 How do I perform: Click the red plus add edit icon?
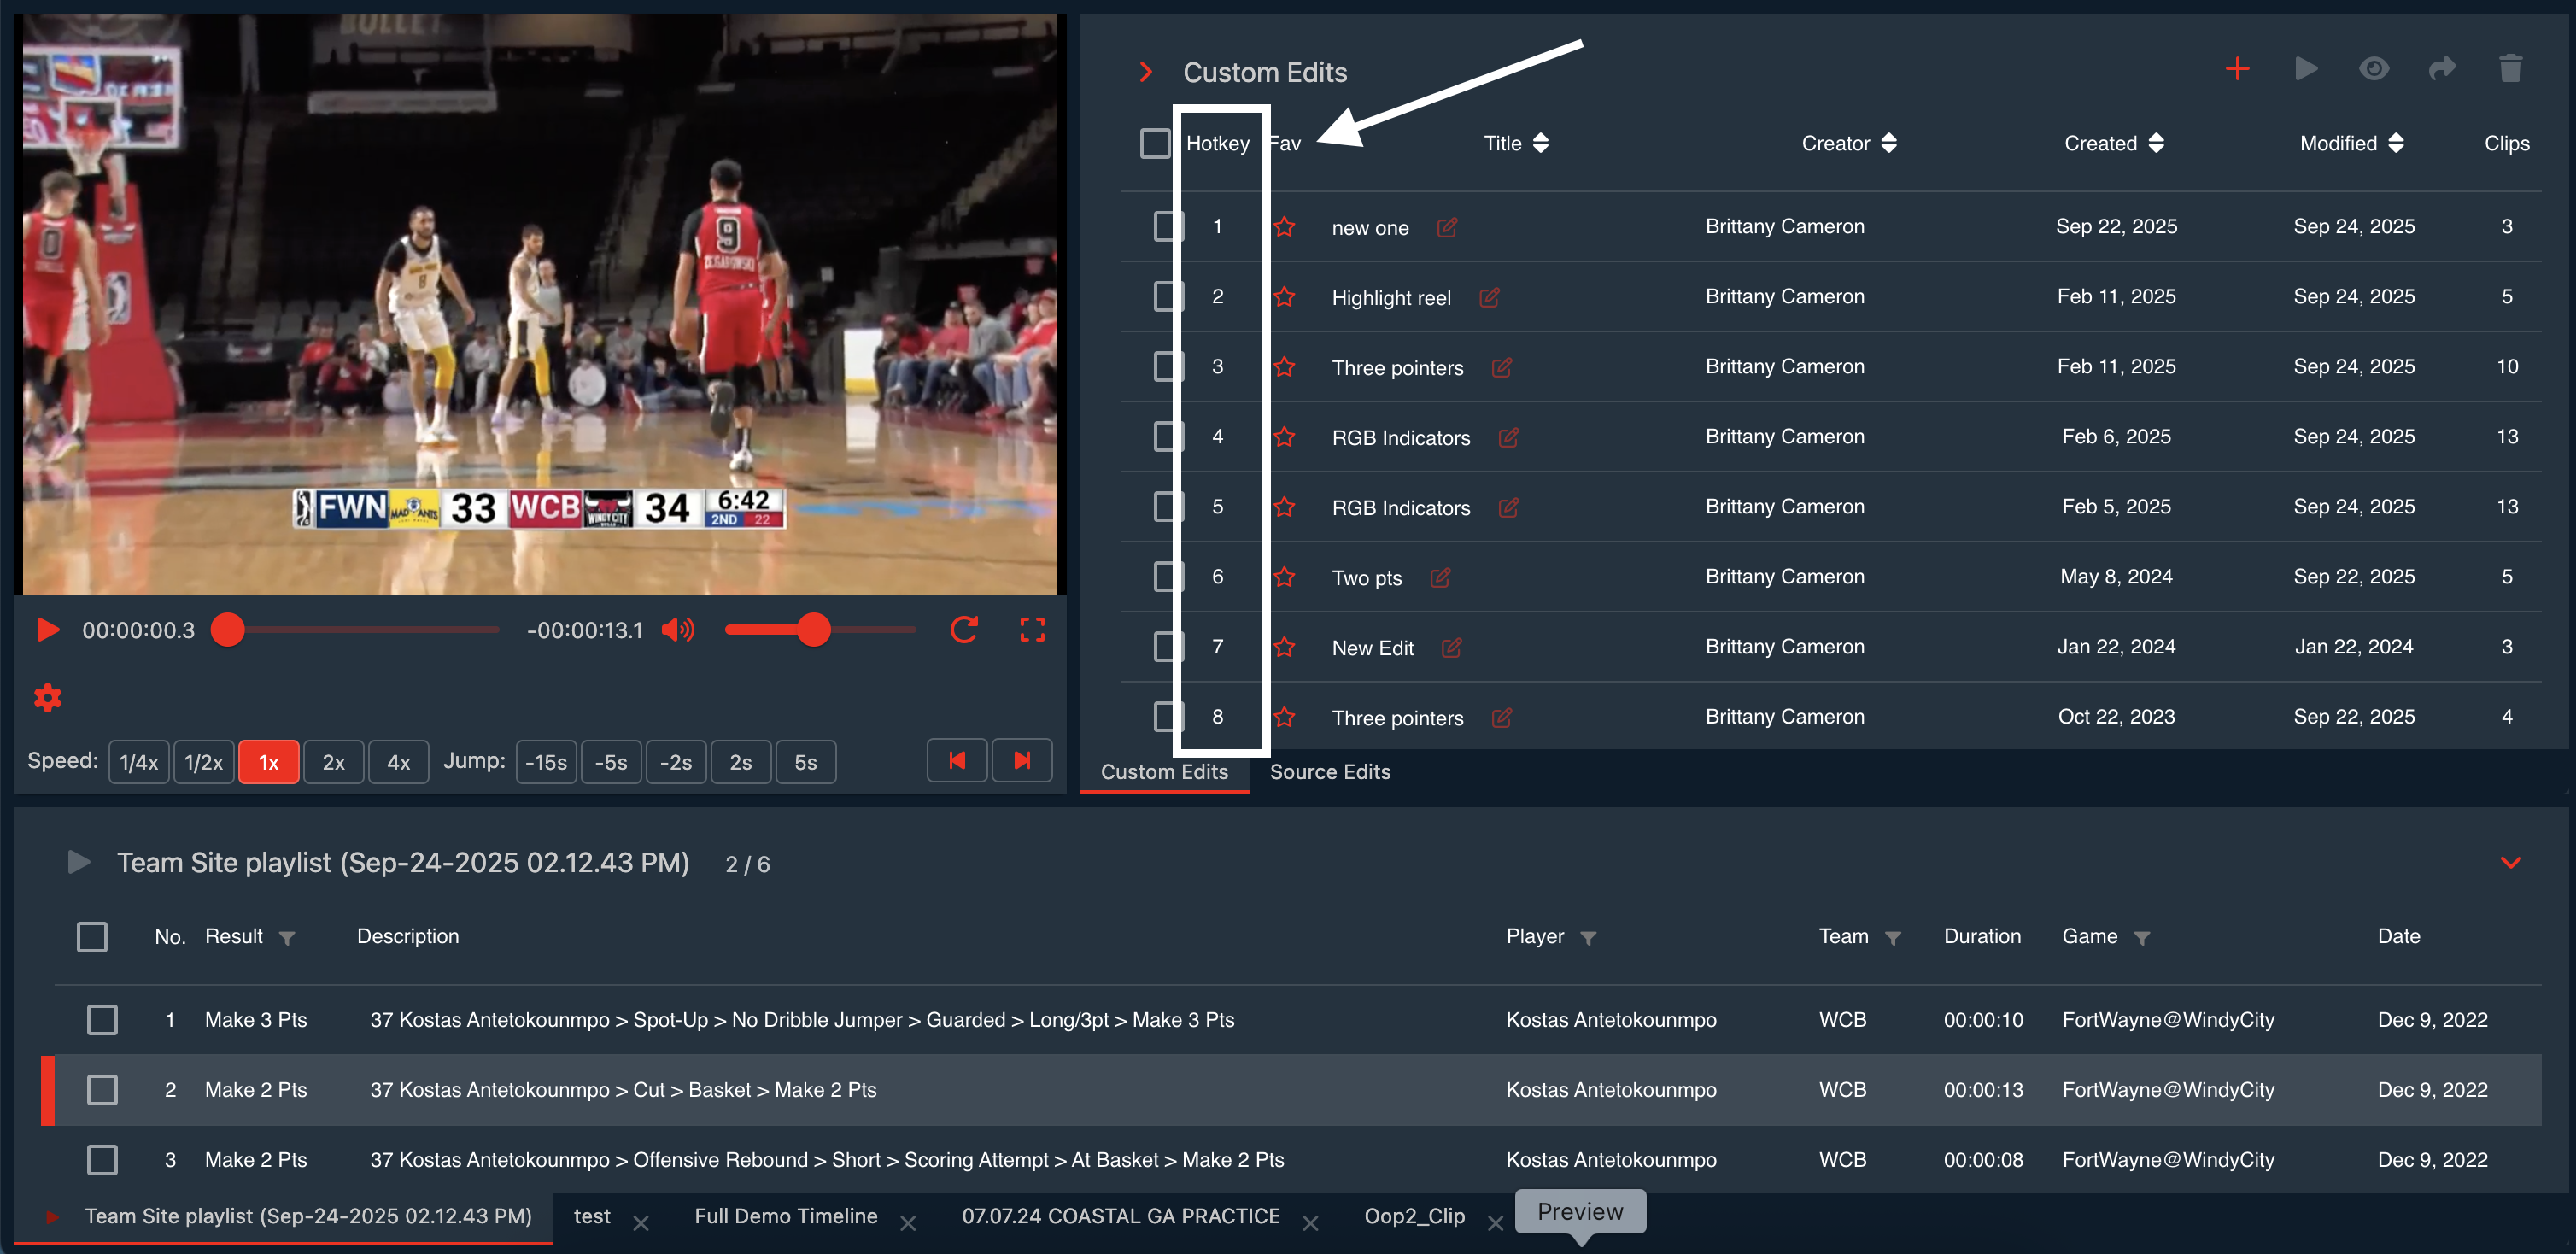coord(2237,69)
